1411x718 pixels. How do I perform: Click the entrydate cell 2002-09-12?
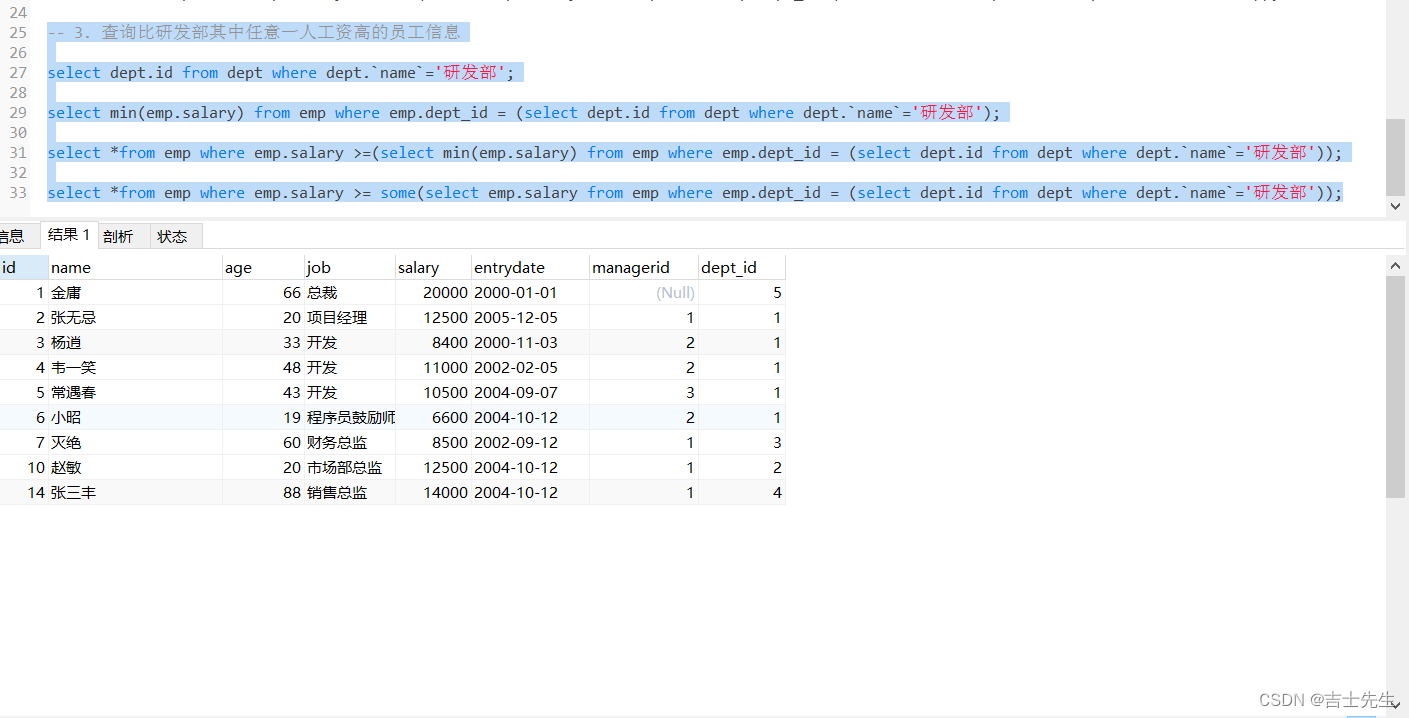tap(529, 443)
